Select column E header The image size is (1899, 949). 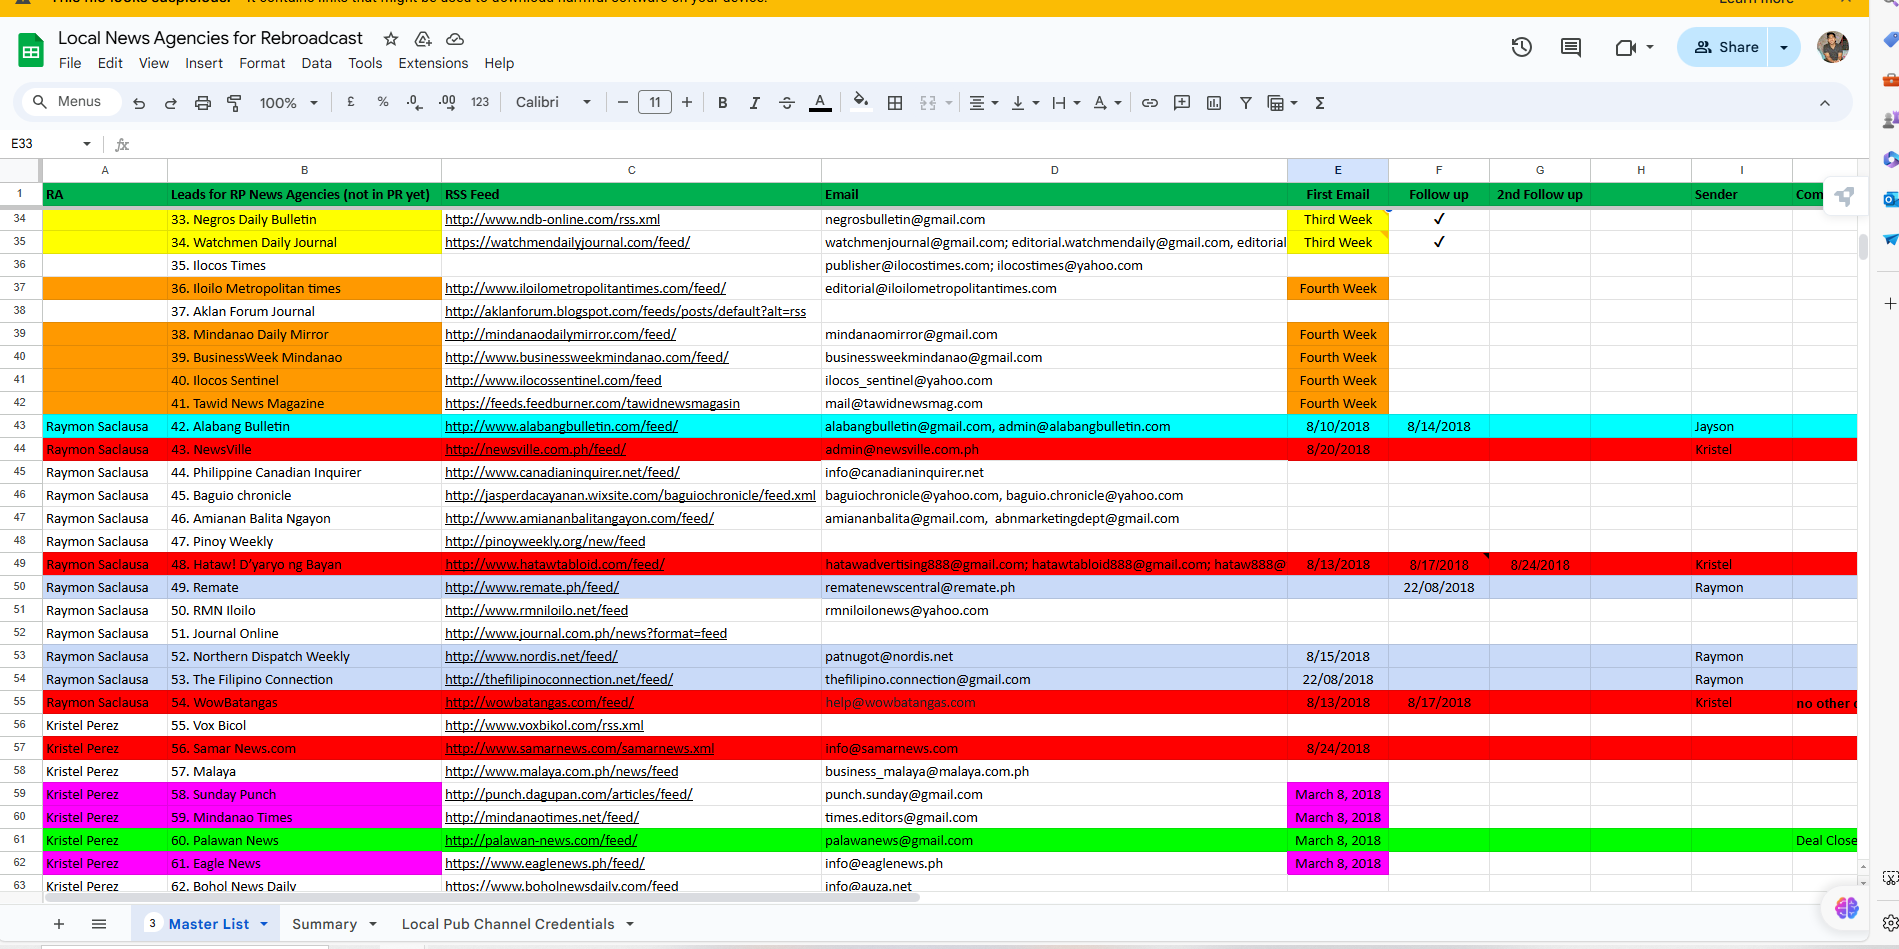point(1338,170)
